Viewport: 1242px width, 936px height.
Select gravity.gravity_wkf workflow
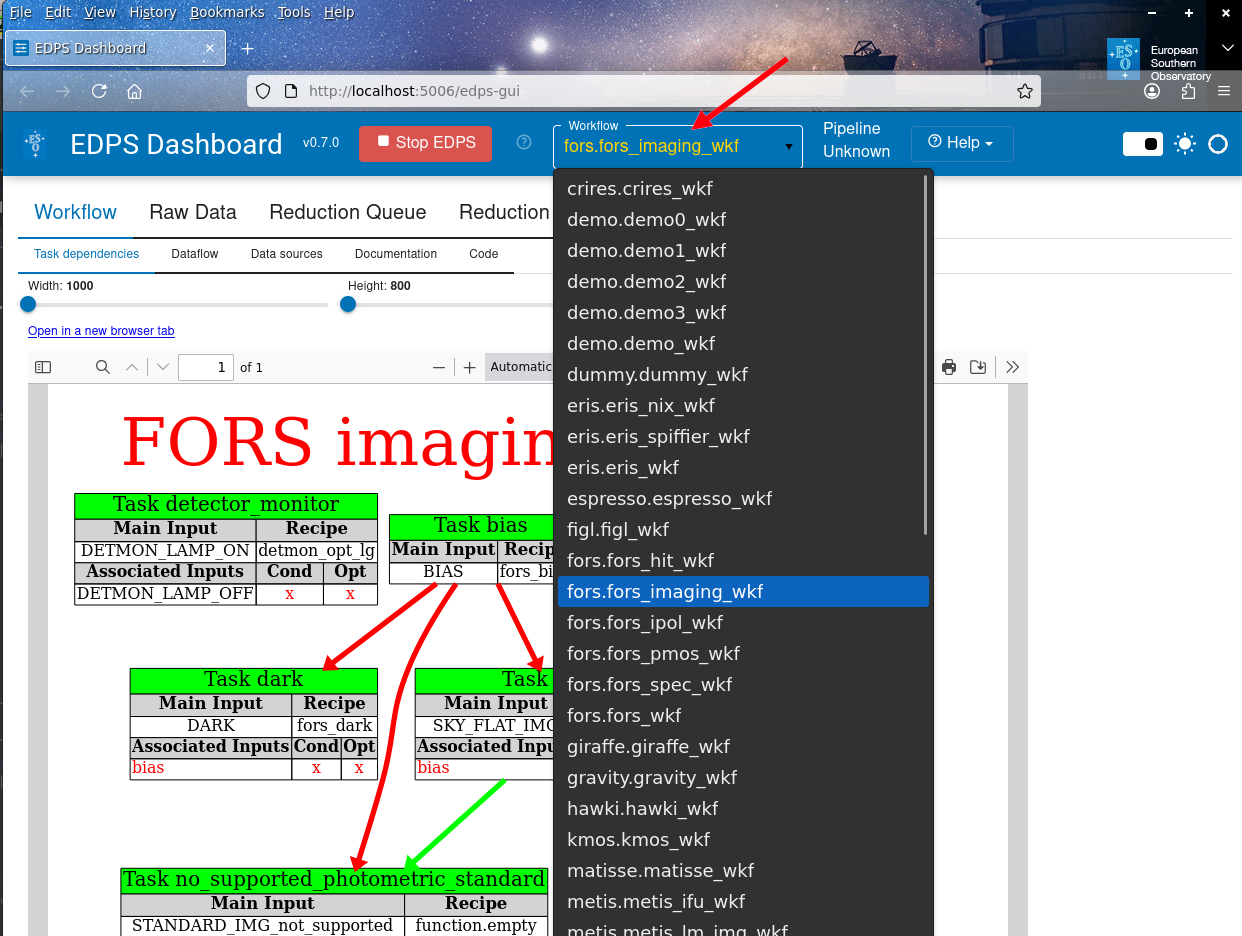pyautogui.click(x=743, y=777)
